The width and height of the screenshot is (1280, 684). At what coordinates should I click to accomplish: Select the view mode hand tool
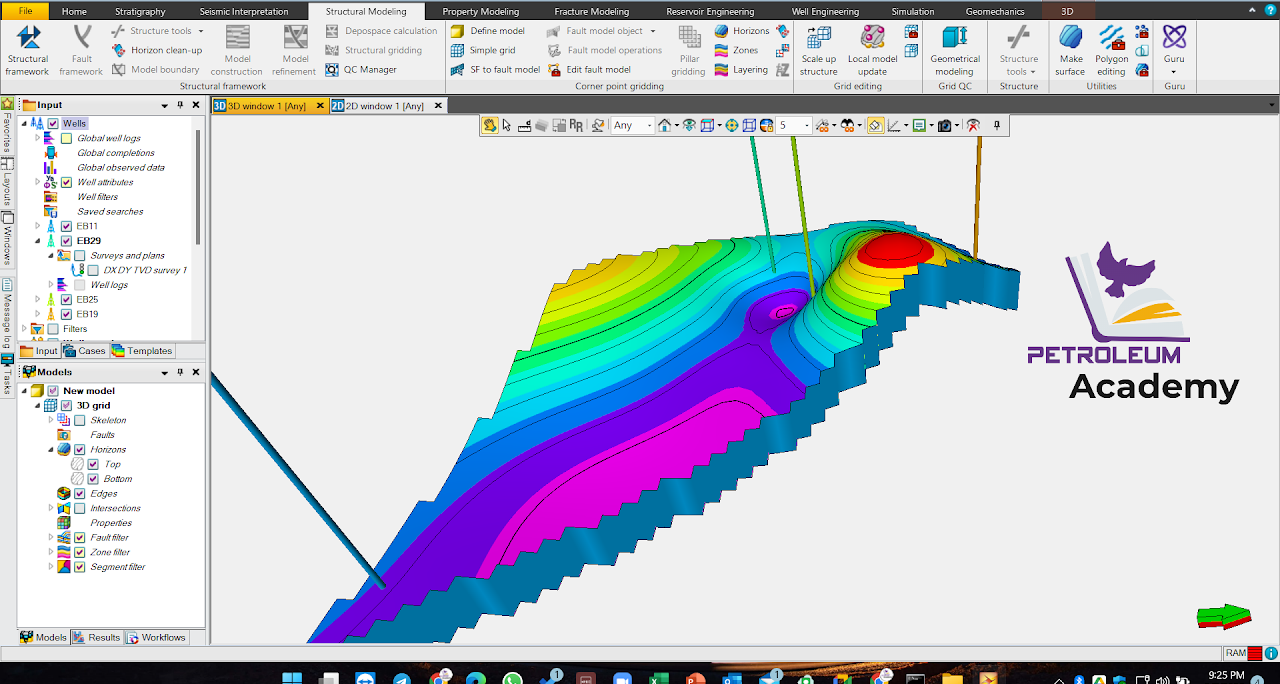[490, 125]
